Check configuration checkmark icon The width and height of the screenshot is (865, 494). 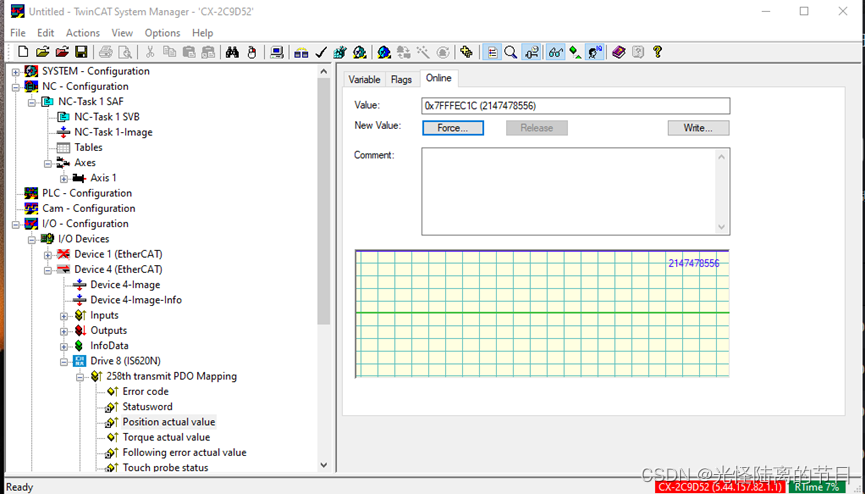tap(321, 52)
